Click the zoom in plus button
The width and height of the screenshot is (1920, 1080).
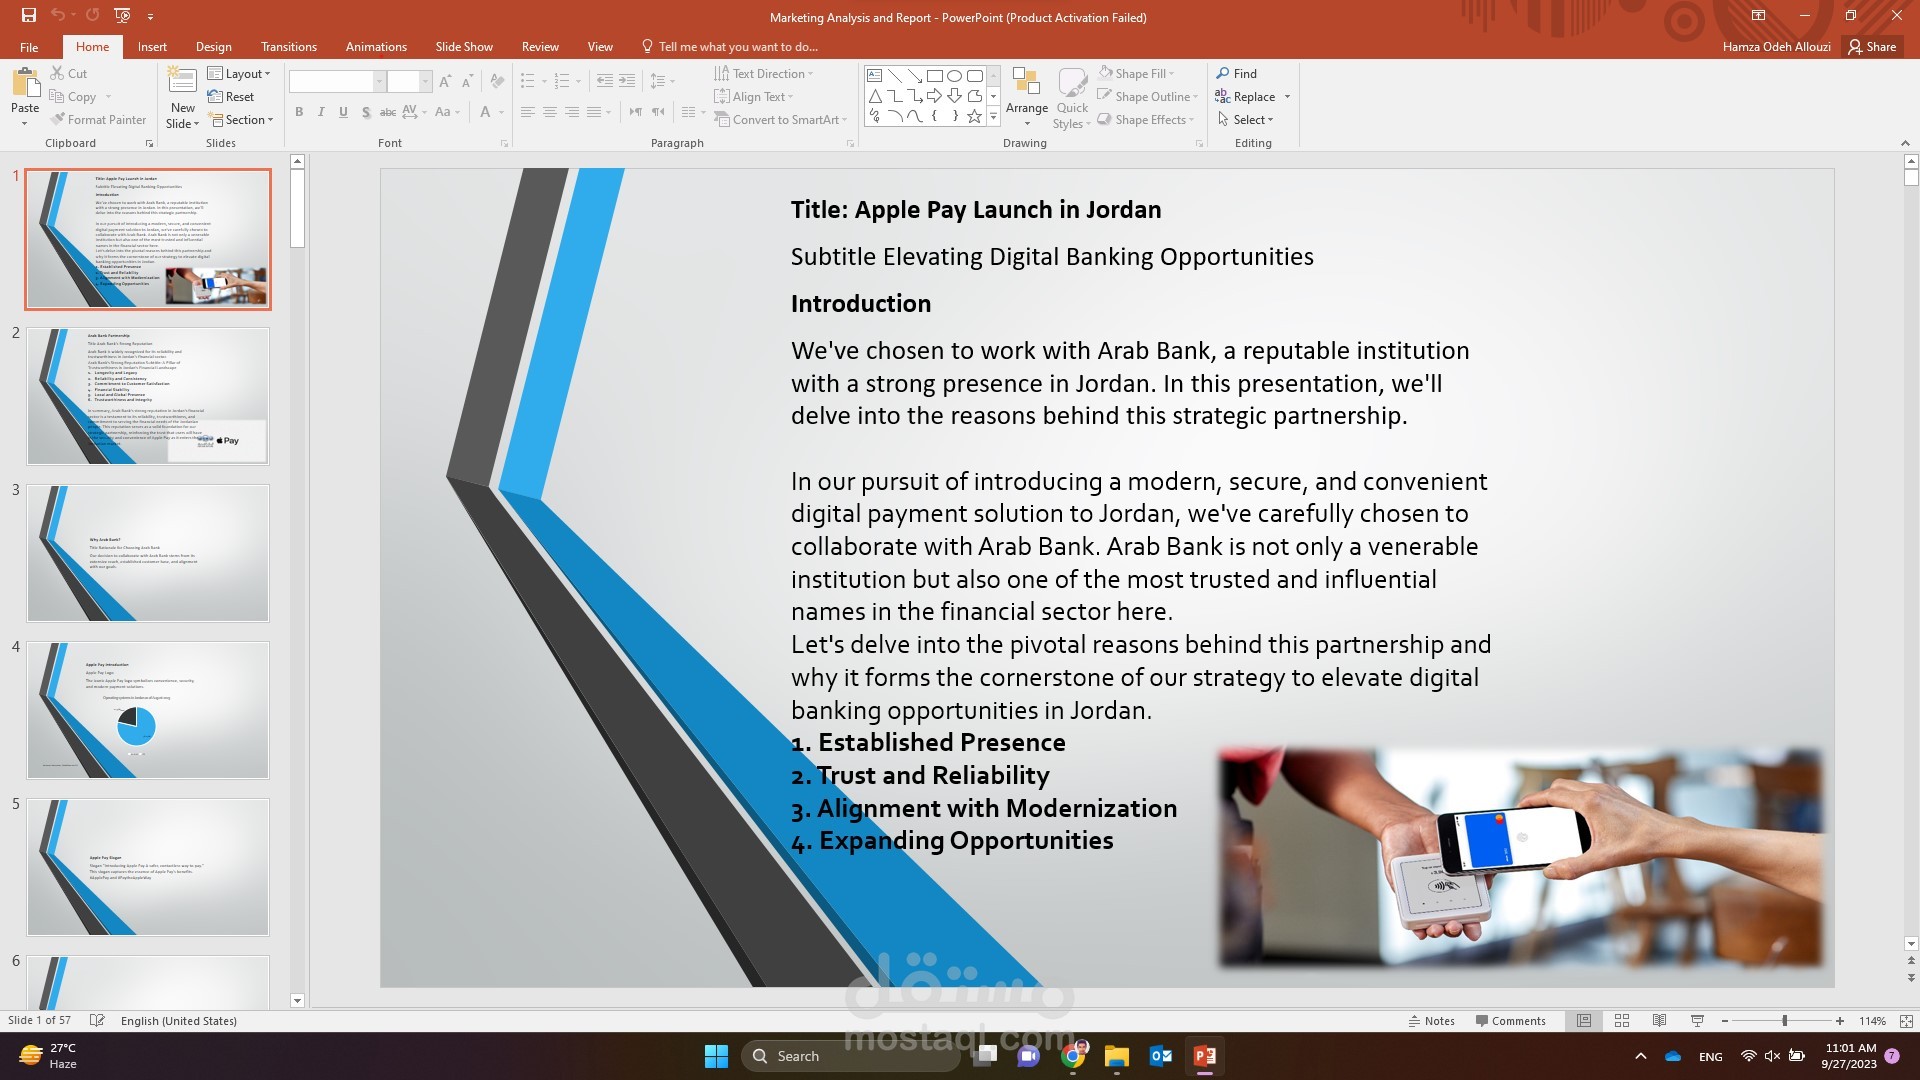1840,1021
